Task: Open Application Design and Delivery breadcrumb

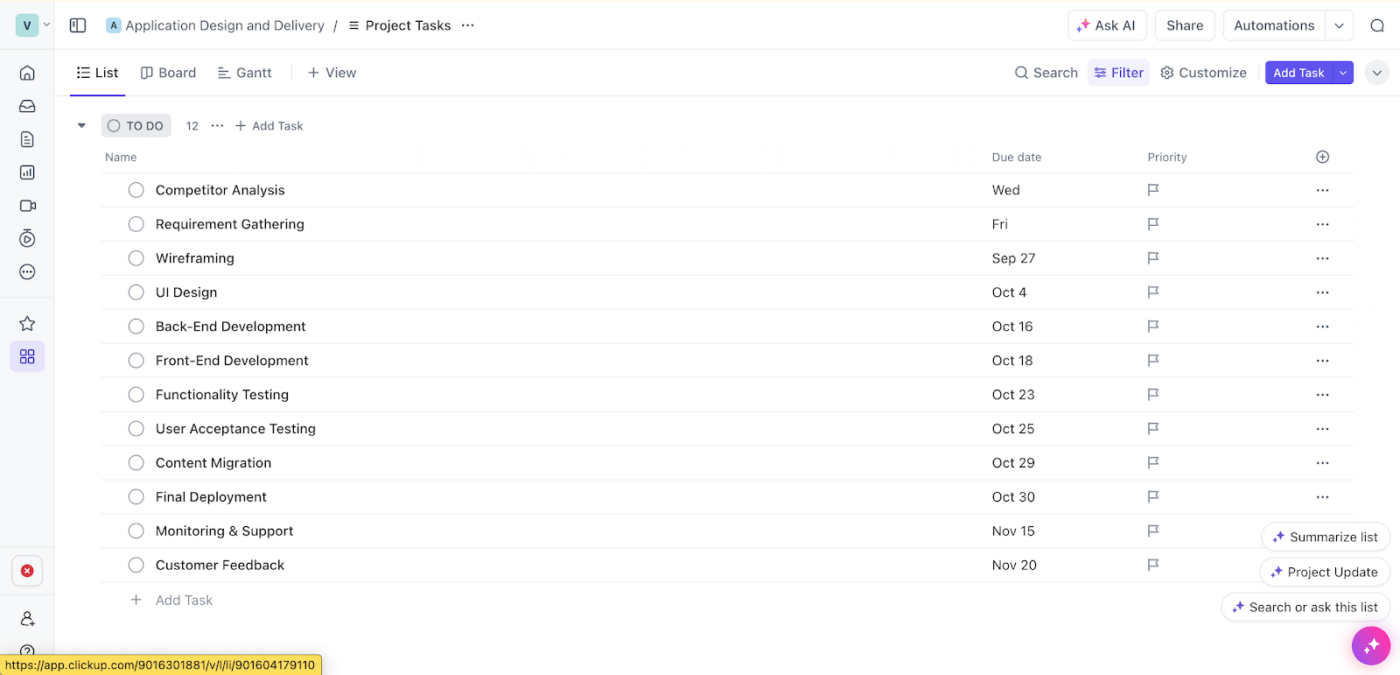Action: tap(215, 25)
